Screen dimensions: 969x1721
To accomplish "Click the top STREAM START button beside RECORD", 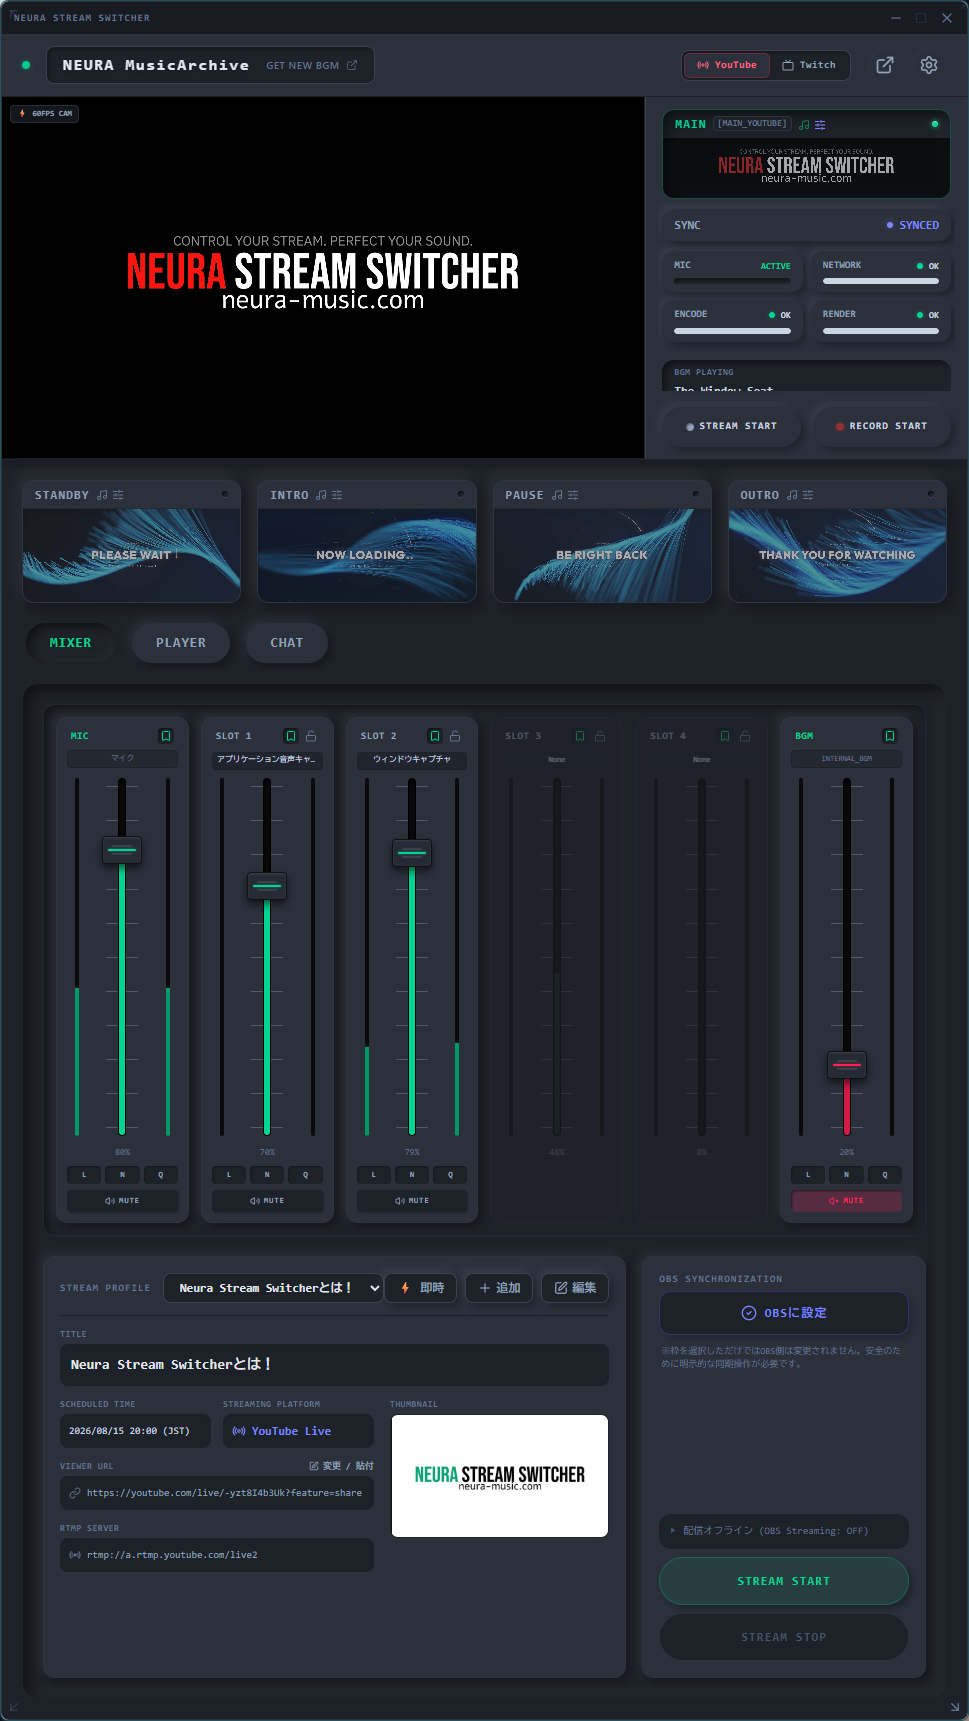I will click(732, 426).
